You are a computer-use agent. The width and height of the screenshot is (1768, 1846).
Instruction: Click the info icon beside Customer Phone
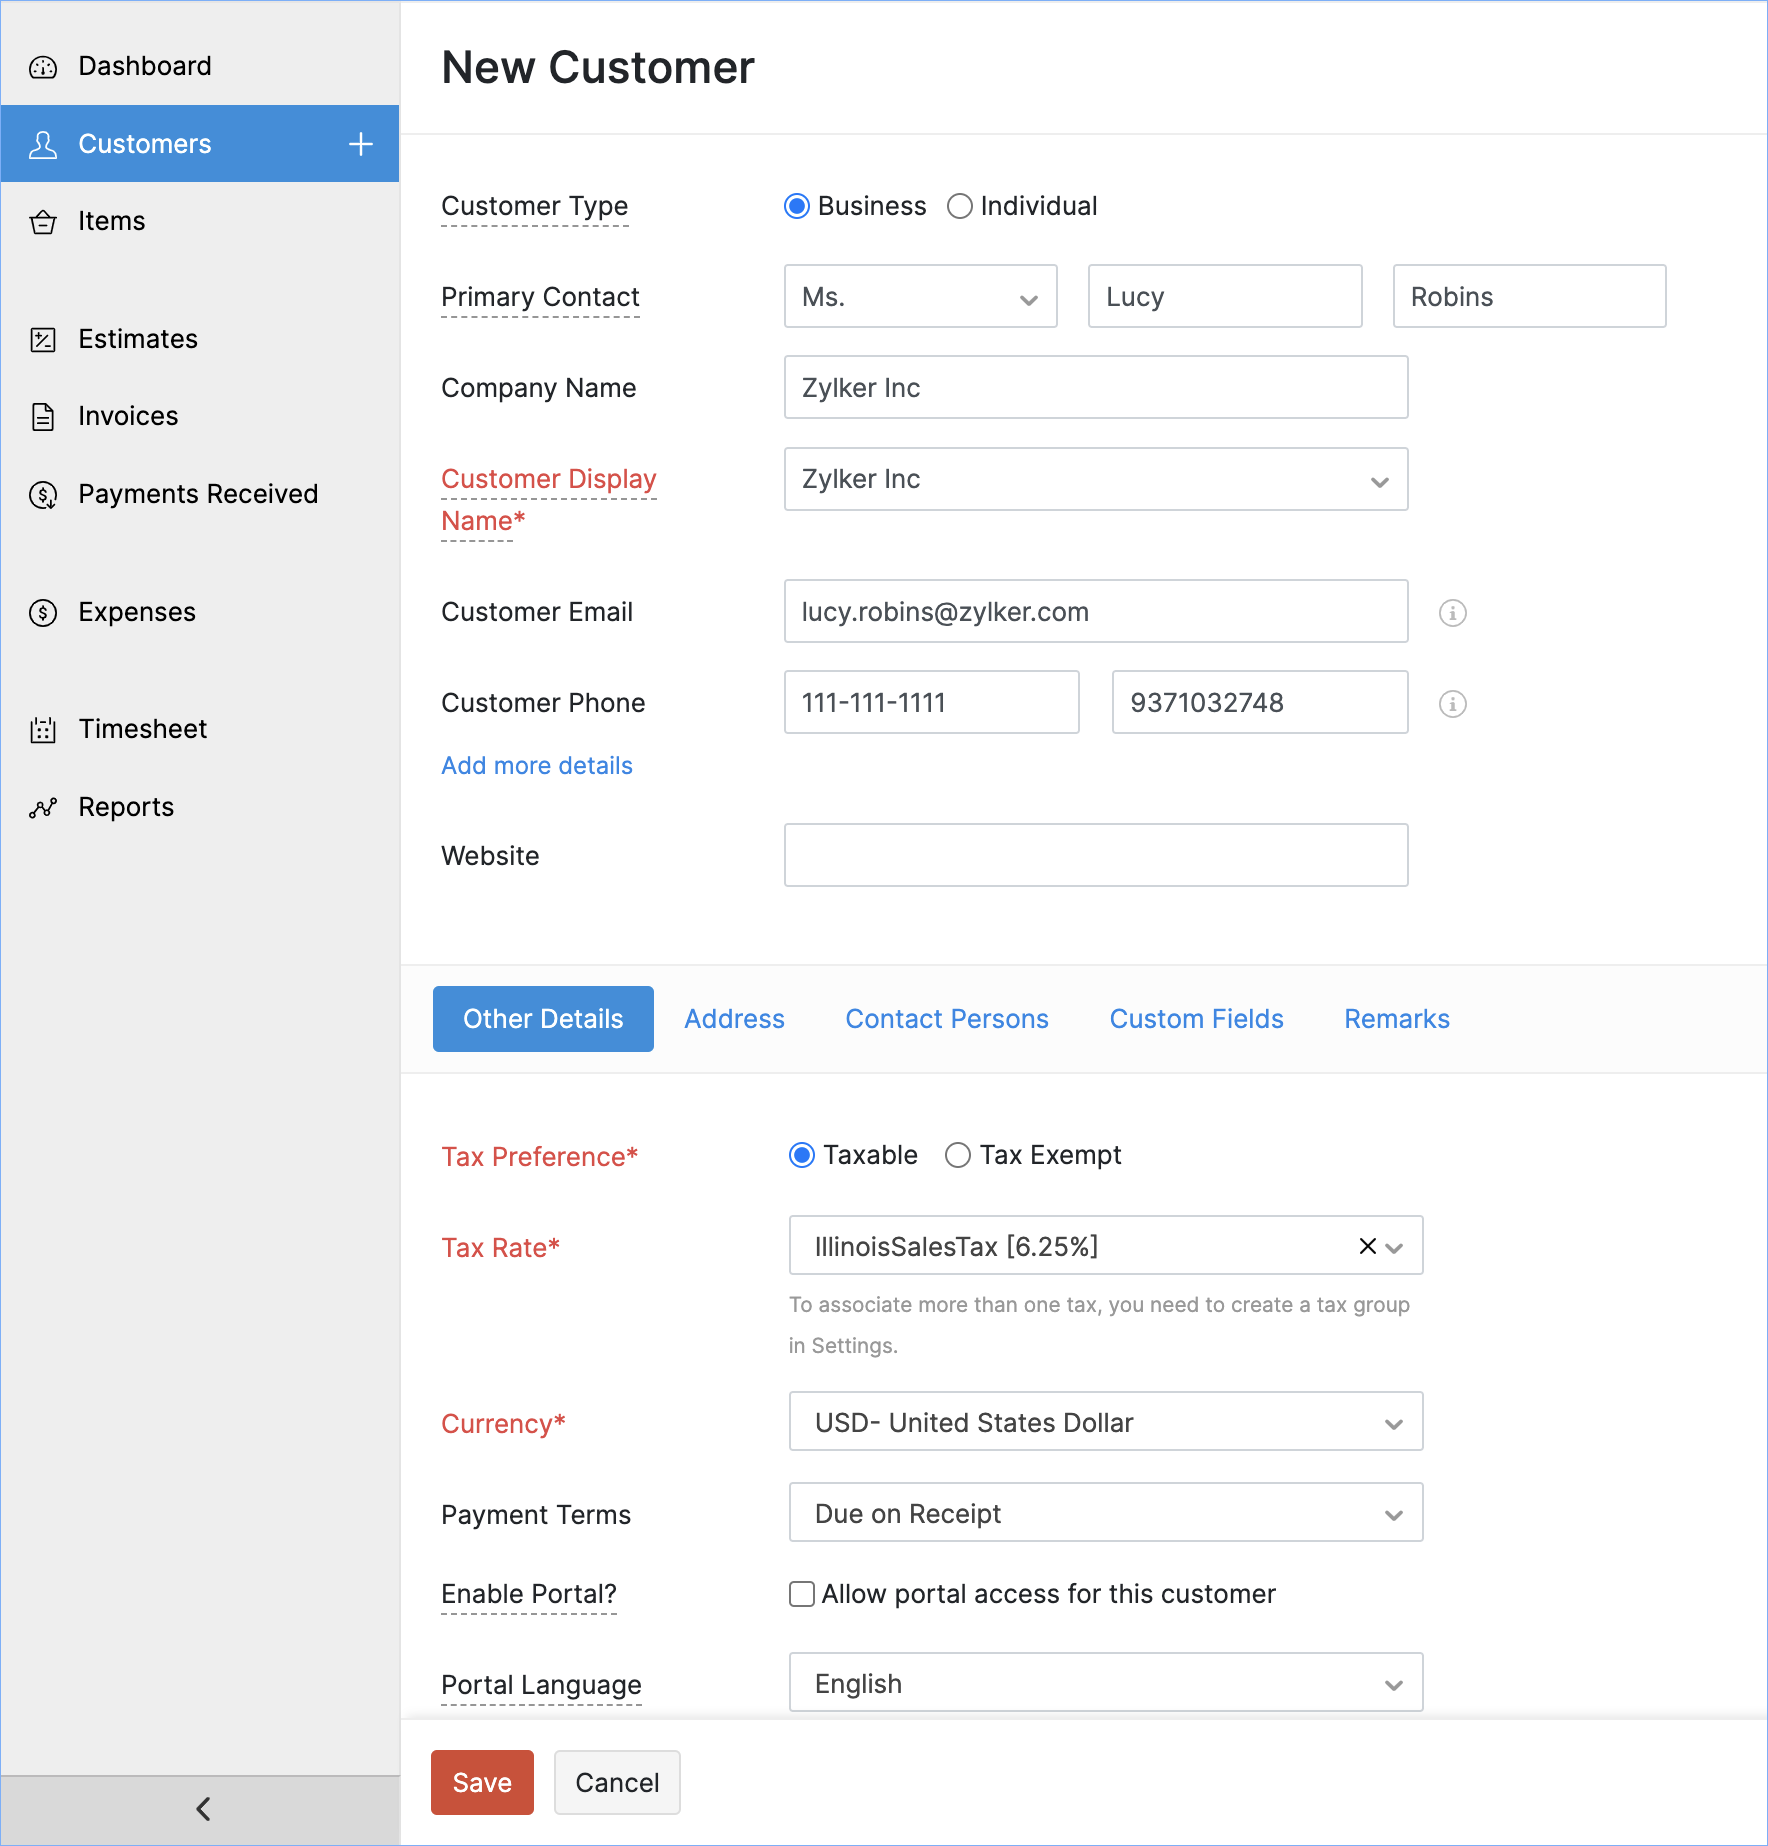[x=1452, y=704]
